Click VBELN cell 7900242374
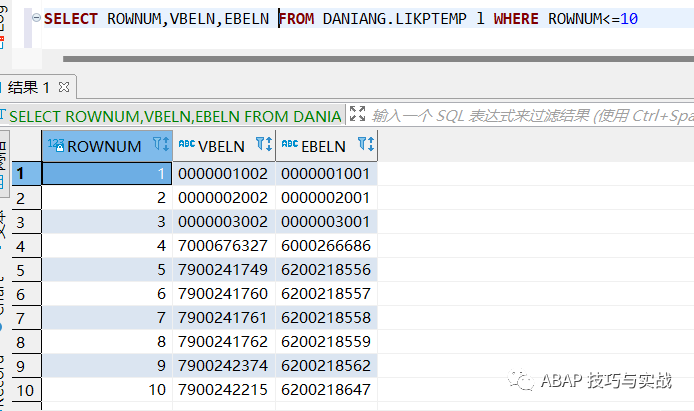Screen dimensions: 694x411 (x=224, y=365)
